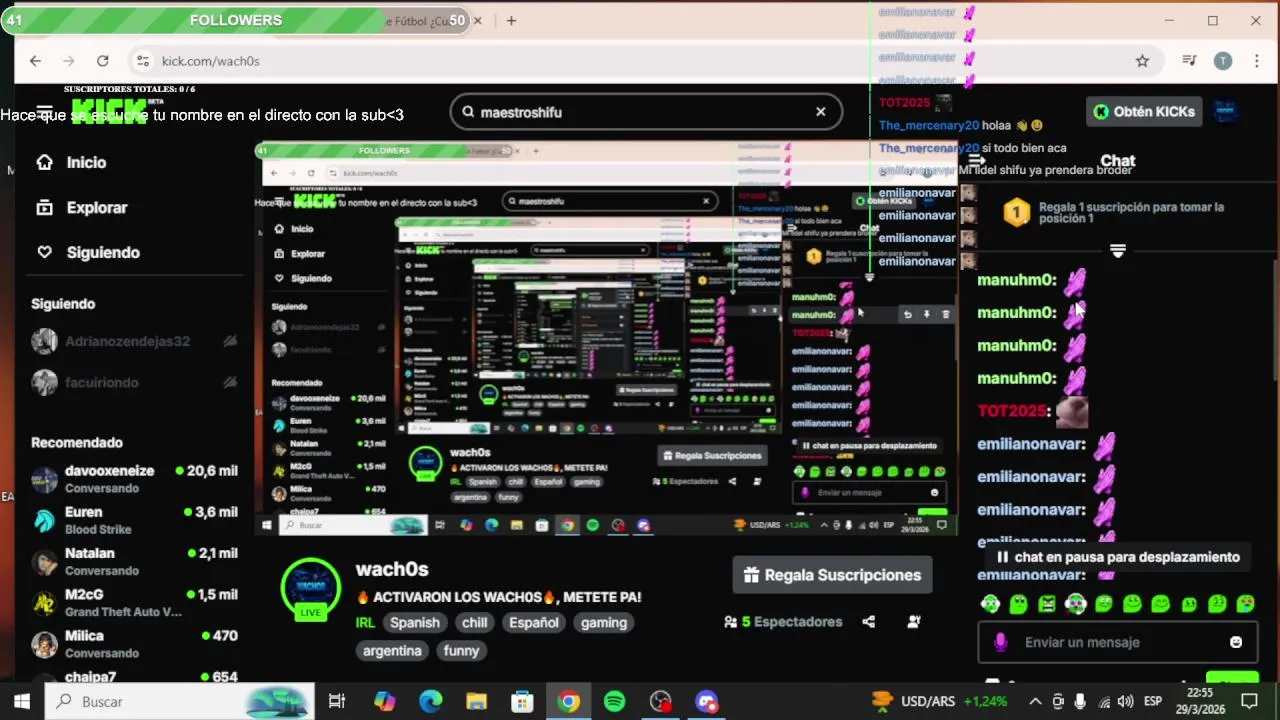Open the Windows notification center
This screenshot has height=720, width=1280.
(x=1248, y=701)
